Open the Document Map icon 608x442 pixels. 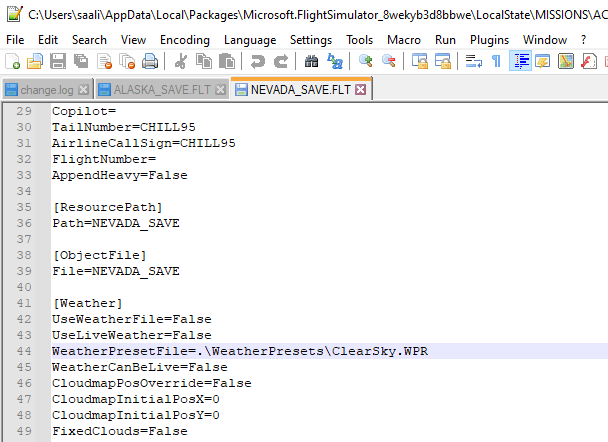[566, 61]
